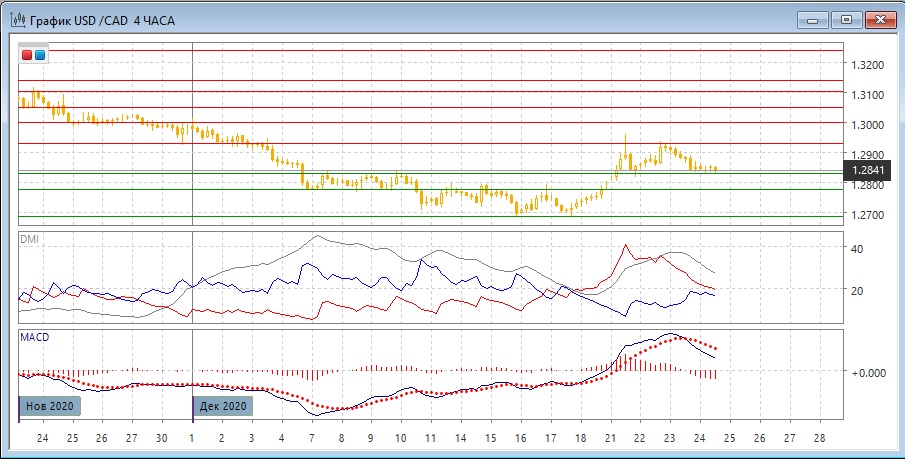The height and width of the screenshot is (459, 905).
Task: Click date 21 on the time axis
Action: pos(610,438)
